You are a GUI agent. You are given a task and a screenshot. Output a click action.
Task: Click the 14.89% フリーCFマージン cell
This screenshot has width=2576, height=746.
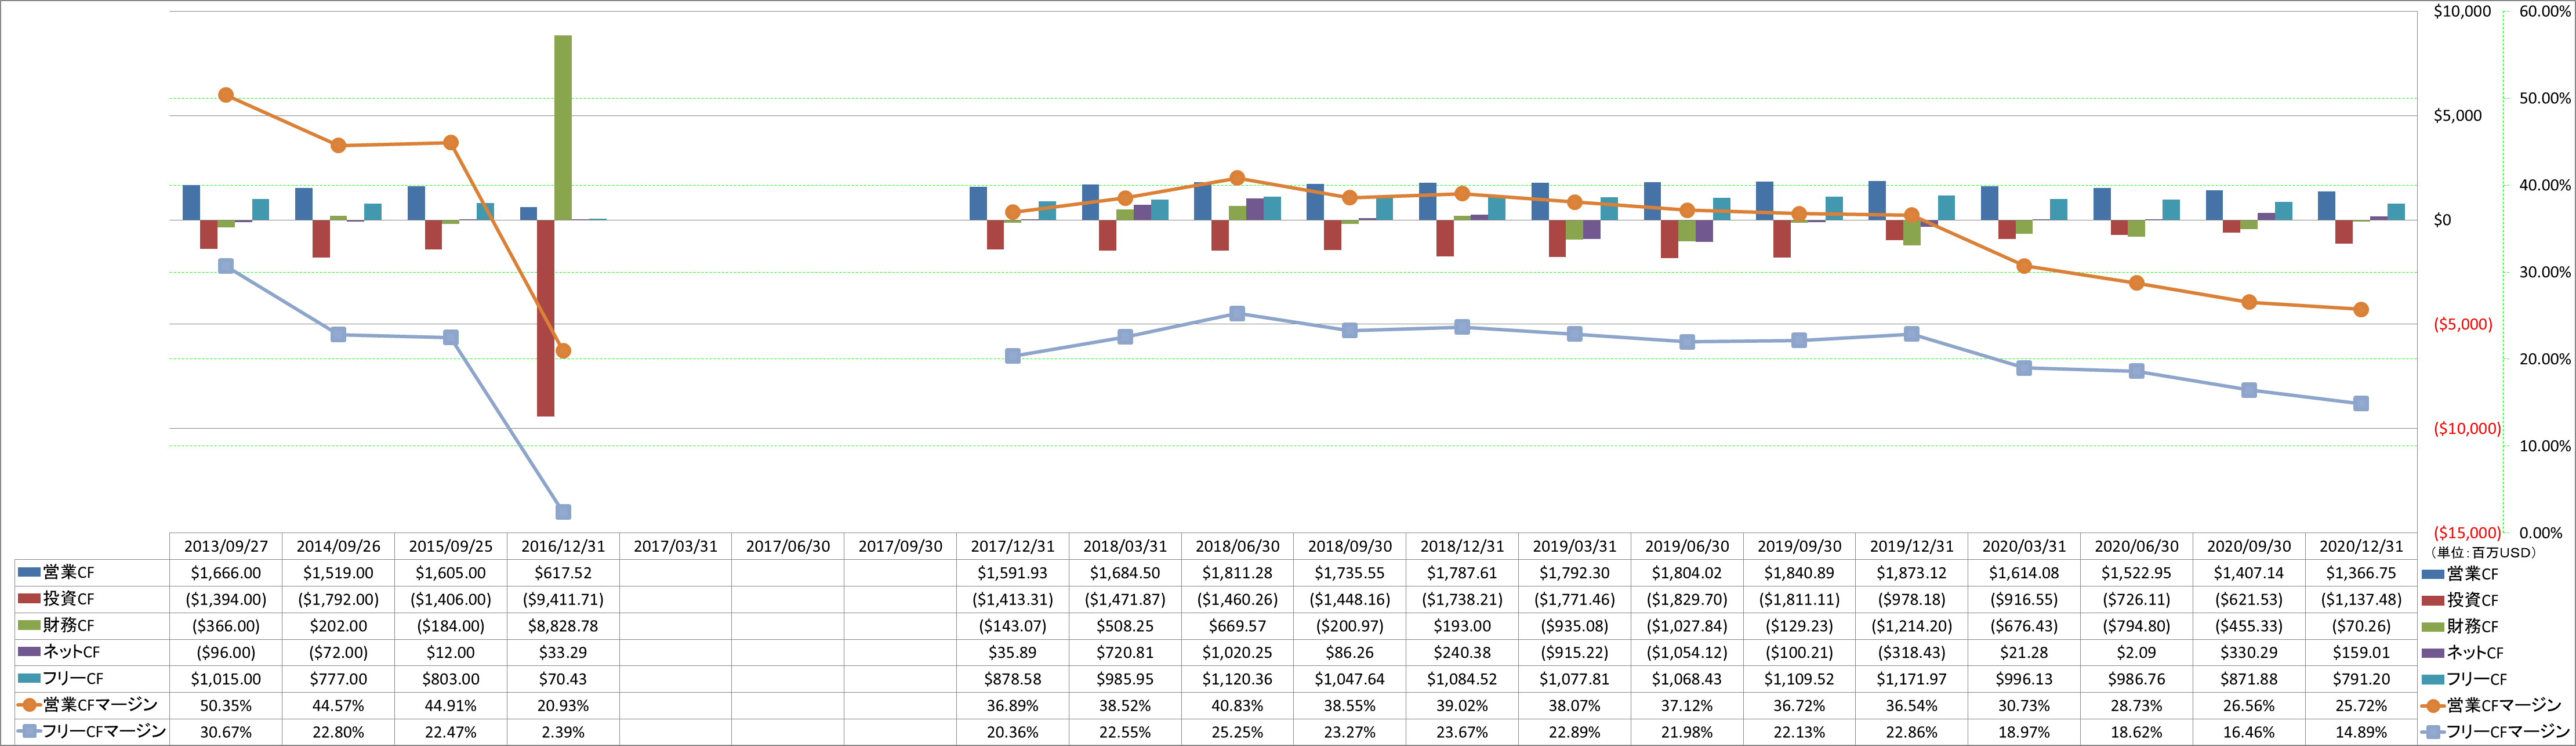pos(2361,732)
